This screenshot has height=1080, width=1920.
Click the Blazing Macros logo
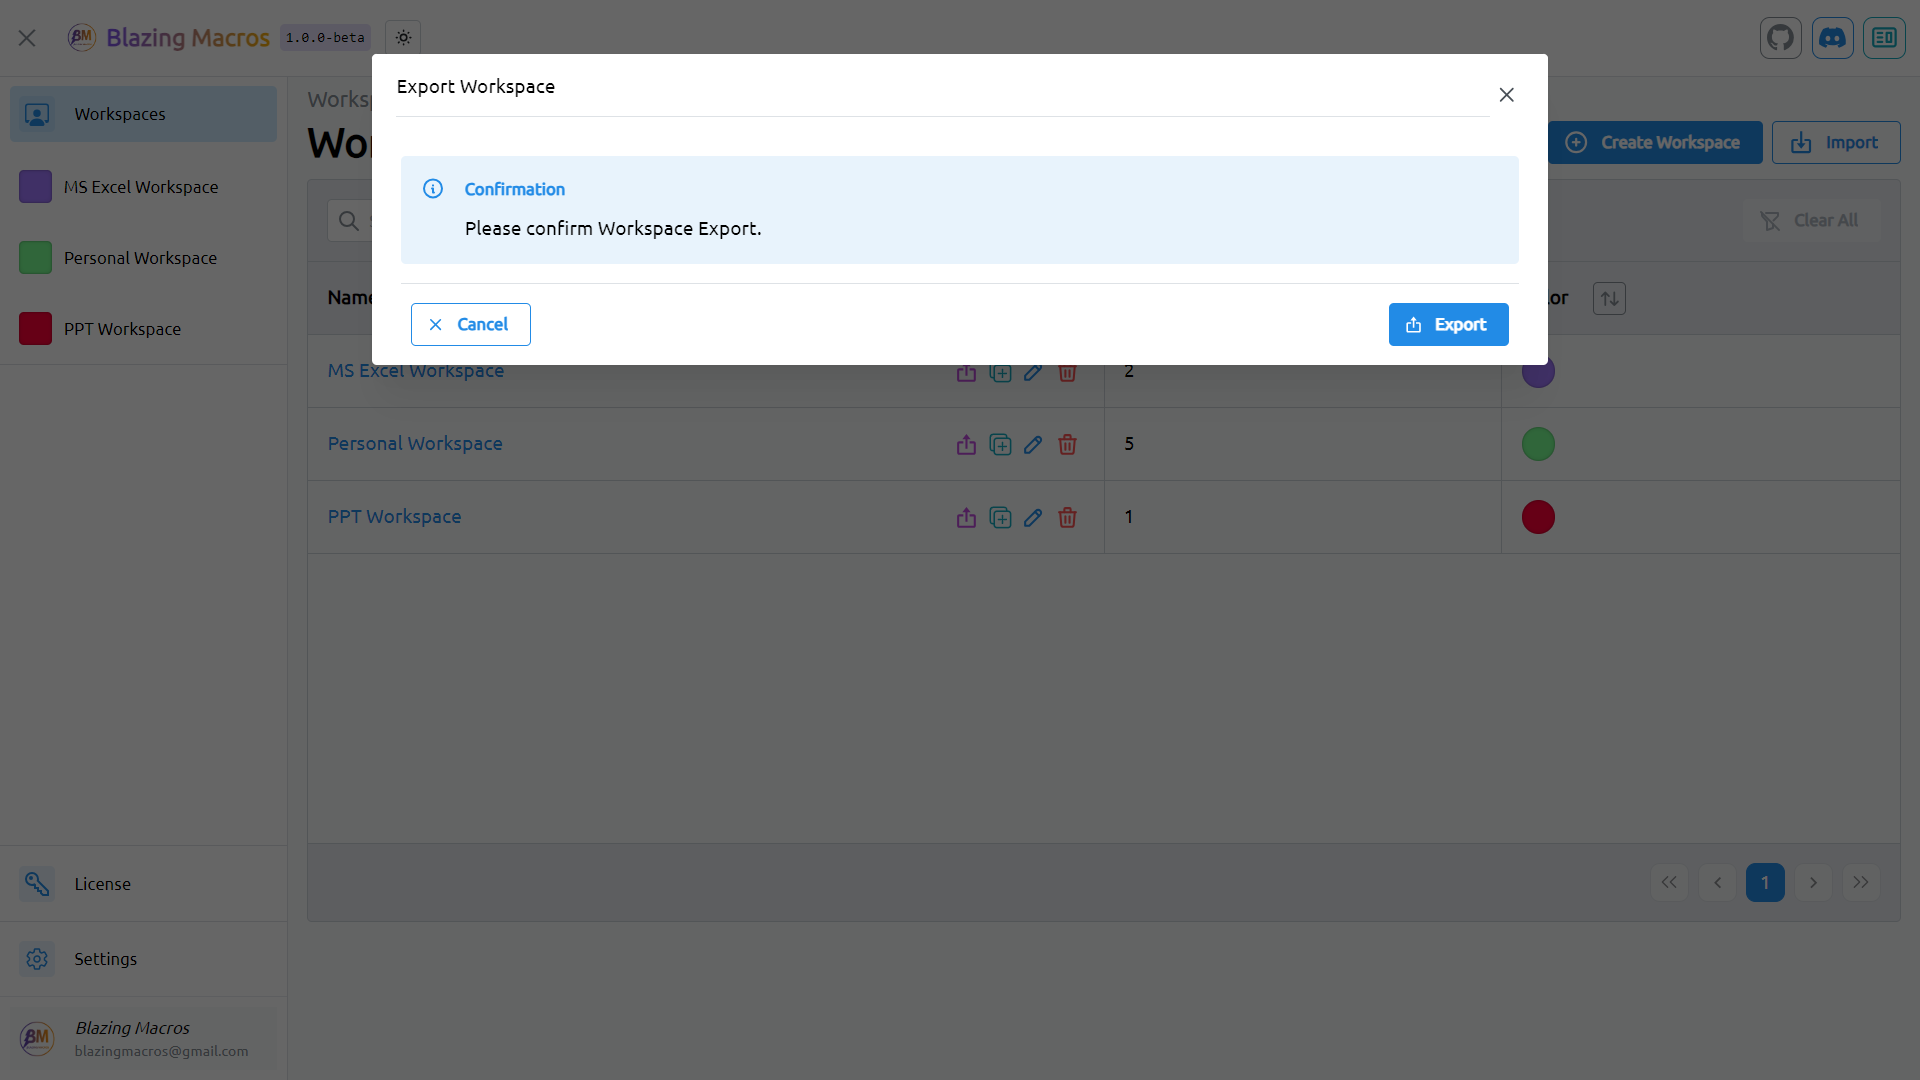pyautogui.click(x=82, y=38)
